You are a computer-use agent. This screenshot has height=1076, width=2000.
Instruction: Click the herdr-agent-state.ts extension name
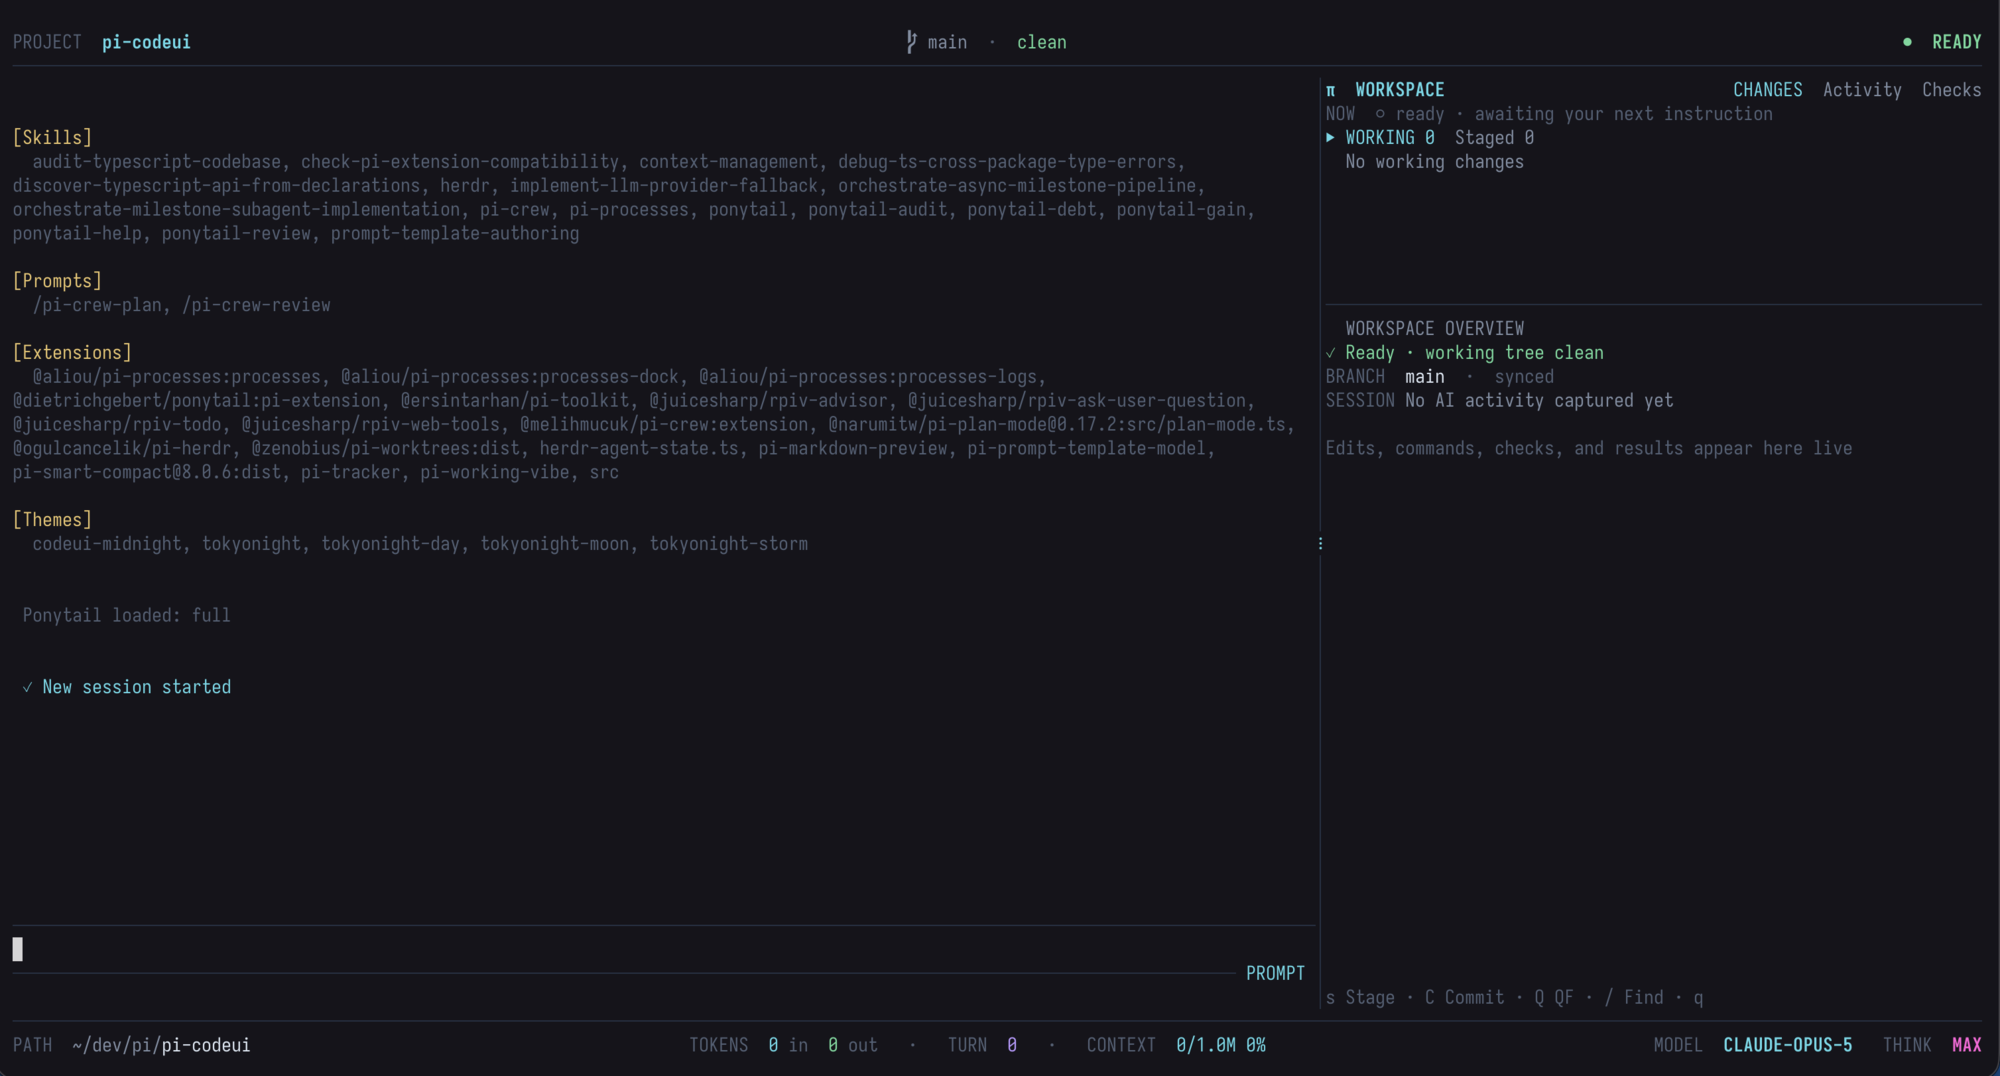[638, 448]
